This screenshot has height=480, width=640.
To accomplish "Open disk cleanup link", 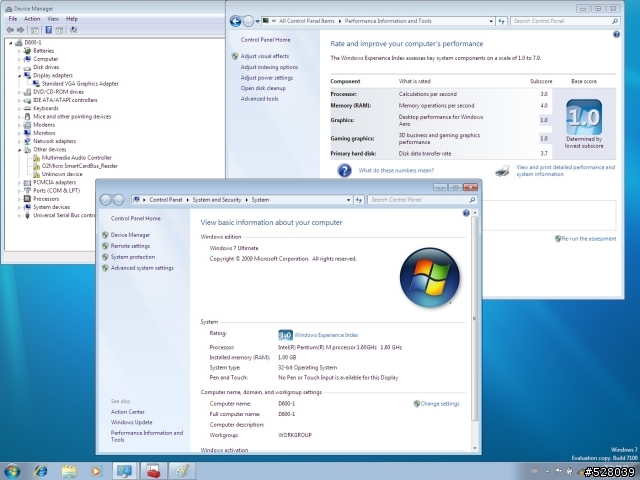I will click(263, 88).
